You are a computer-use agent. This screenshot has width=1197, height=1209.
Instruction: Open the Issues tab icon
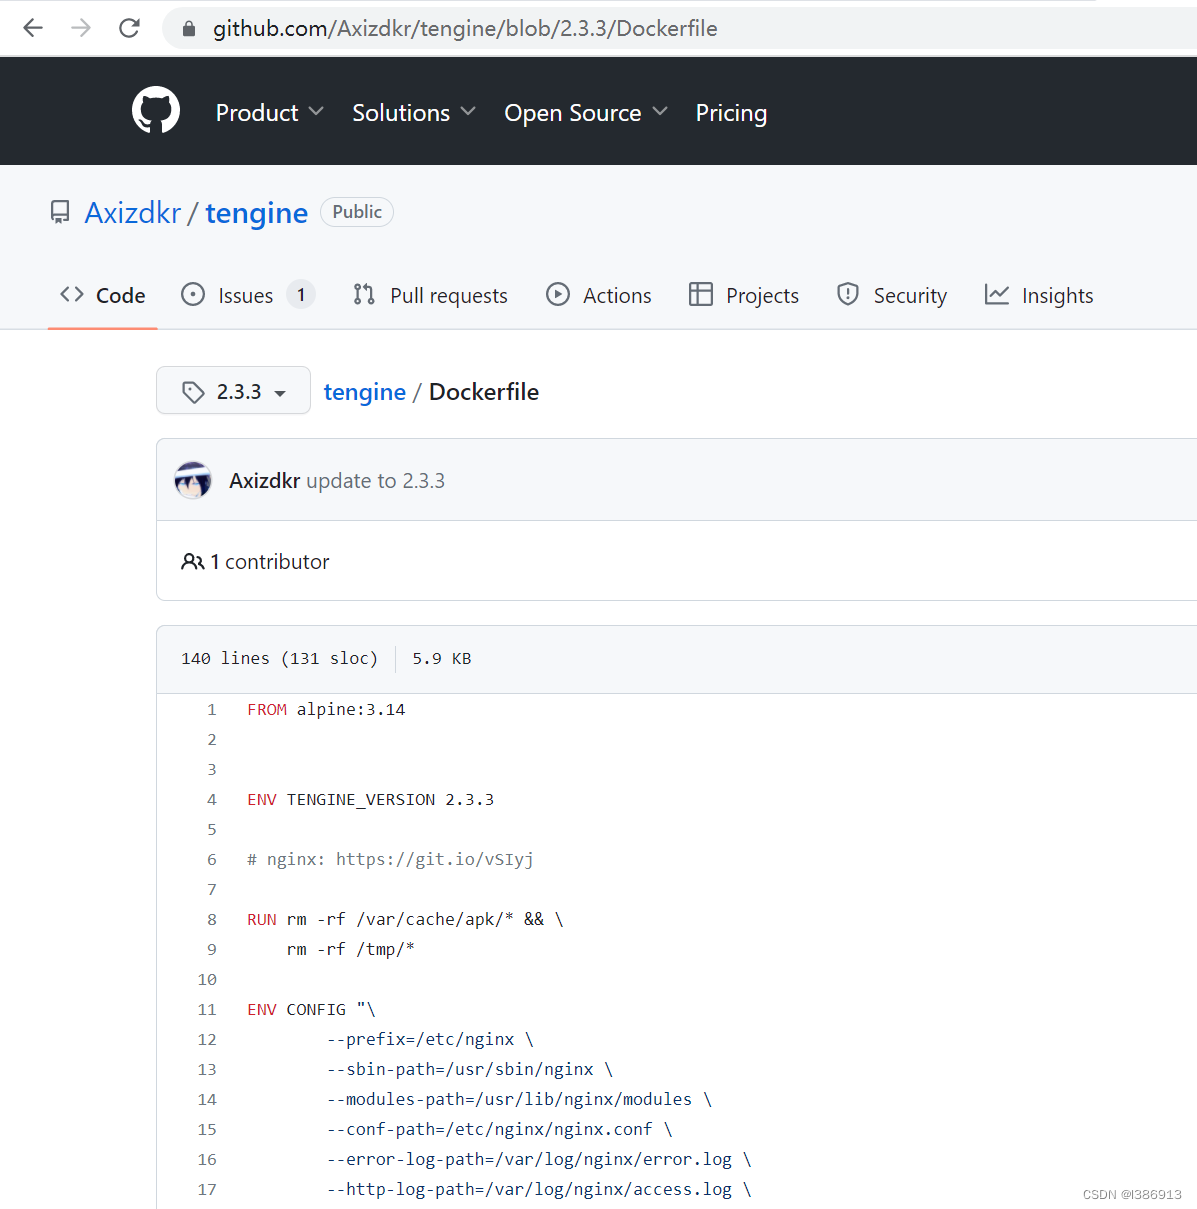click(x=192, y=295)
